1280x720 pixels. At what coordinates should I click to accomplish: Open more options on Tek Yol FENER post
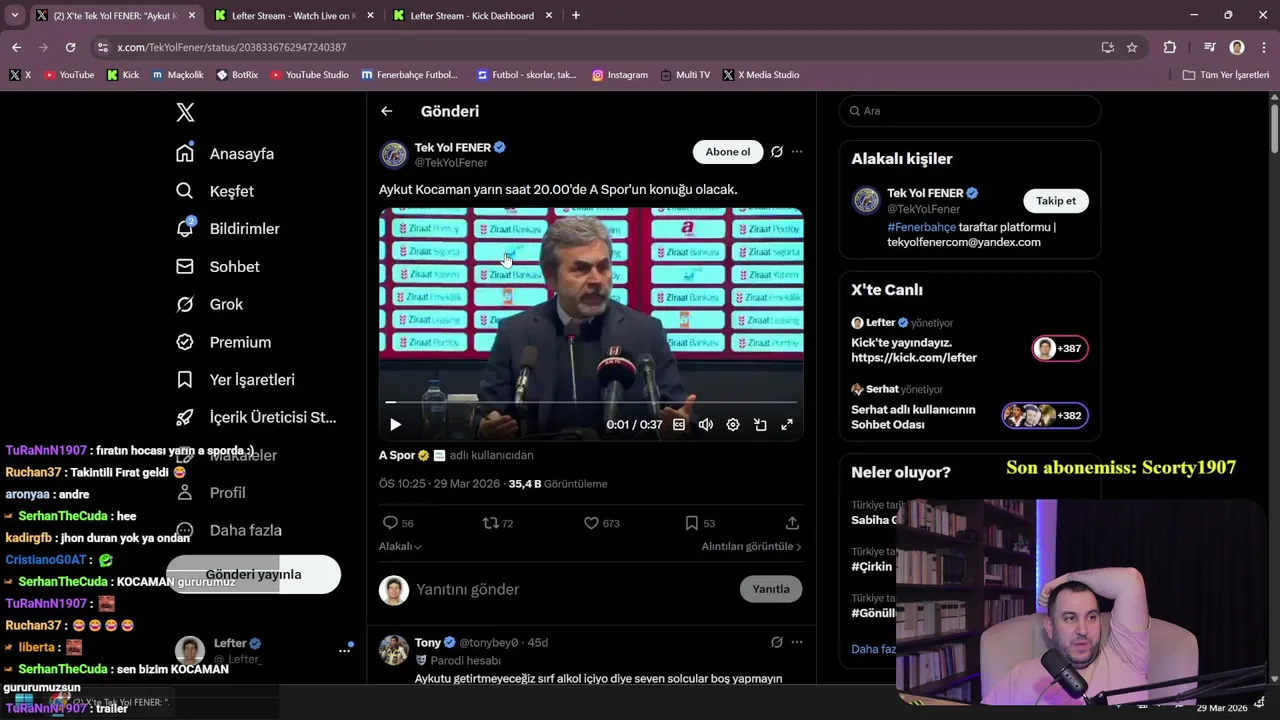(797, 152)
